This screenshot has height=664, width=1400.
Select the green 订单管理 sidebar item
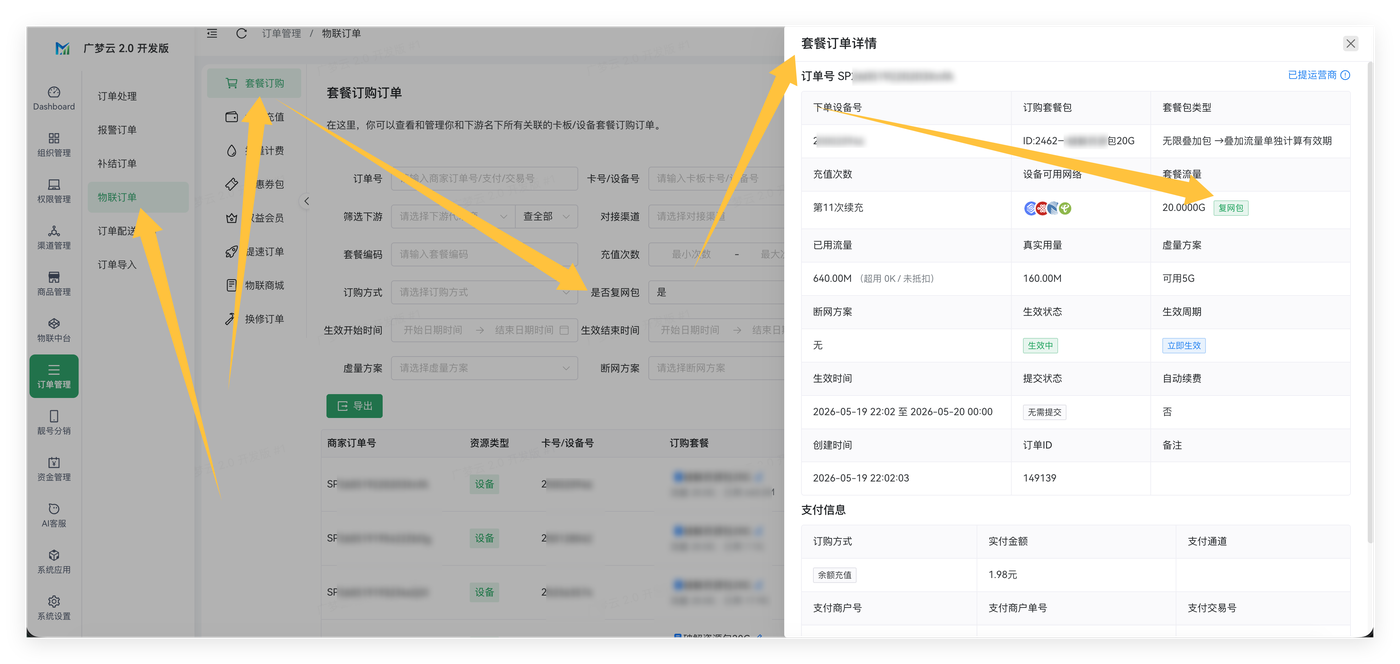pyautogui.click(x=54, y=376)
